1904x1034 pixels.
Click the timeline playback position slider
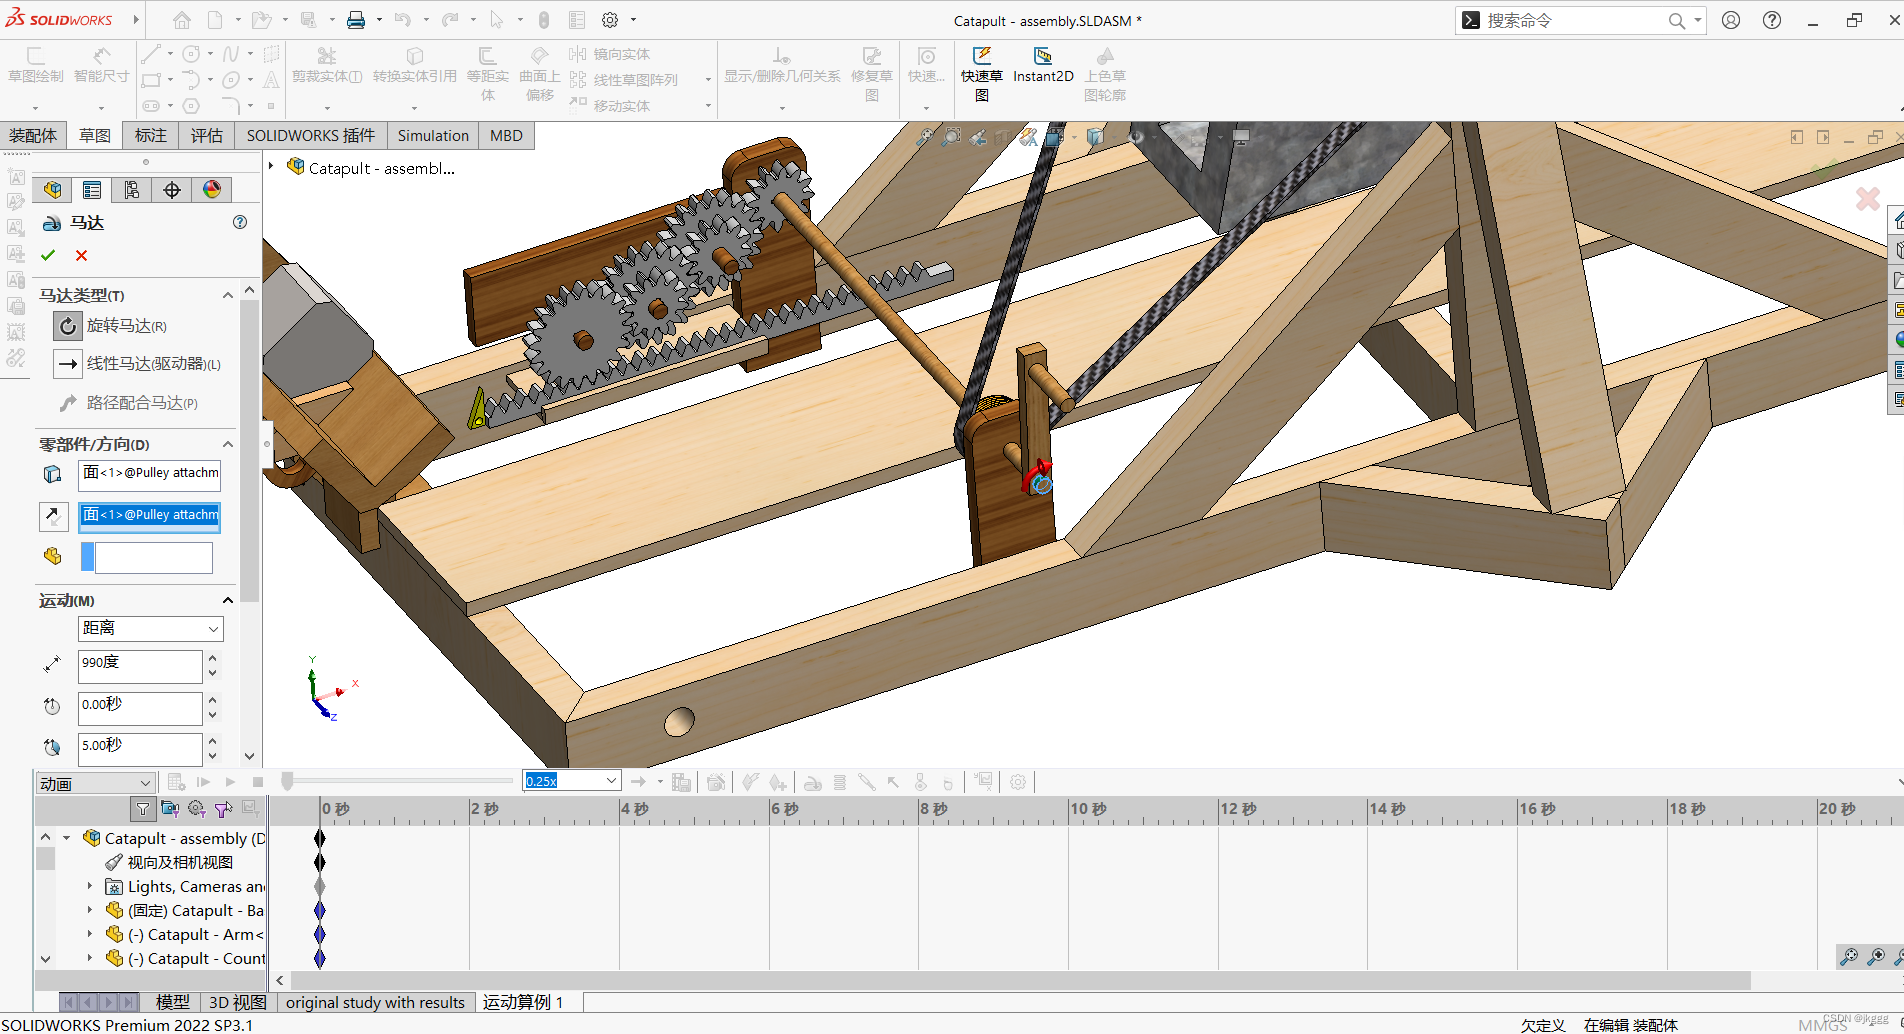[287, 781]
